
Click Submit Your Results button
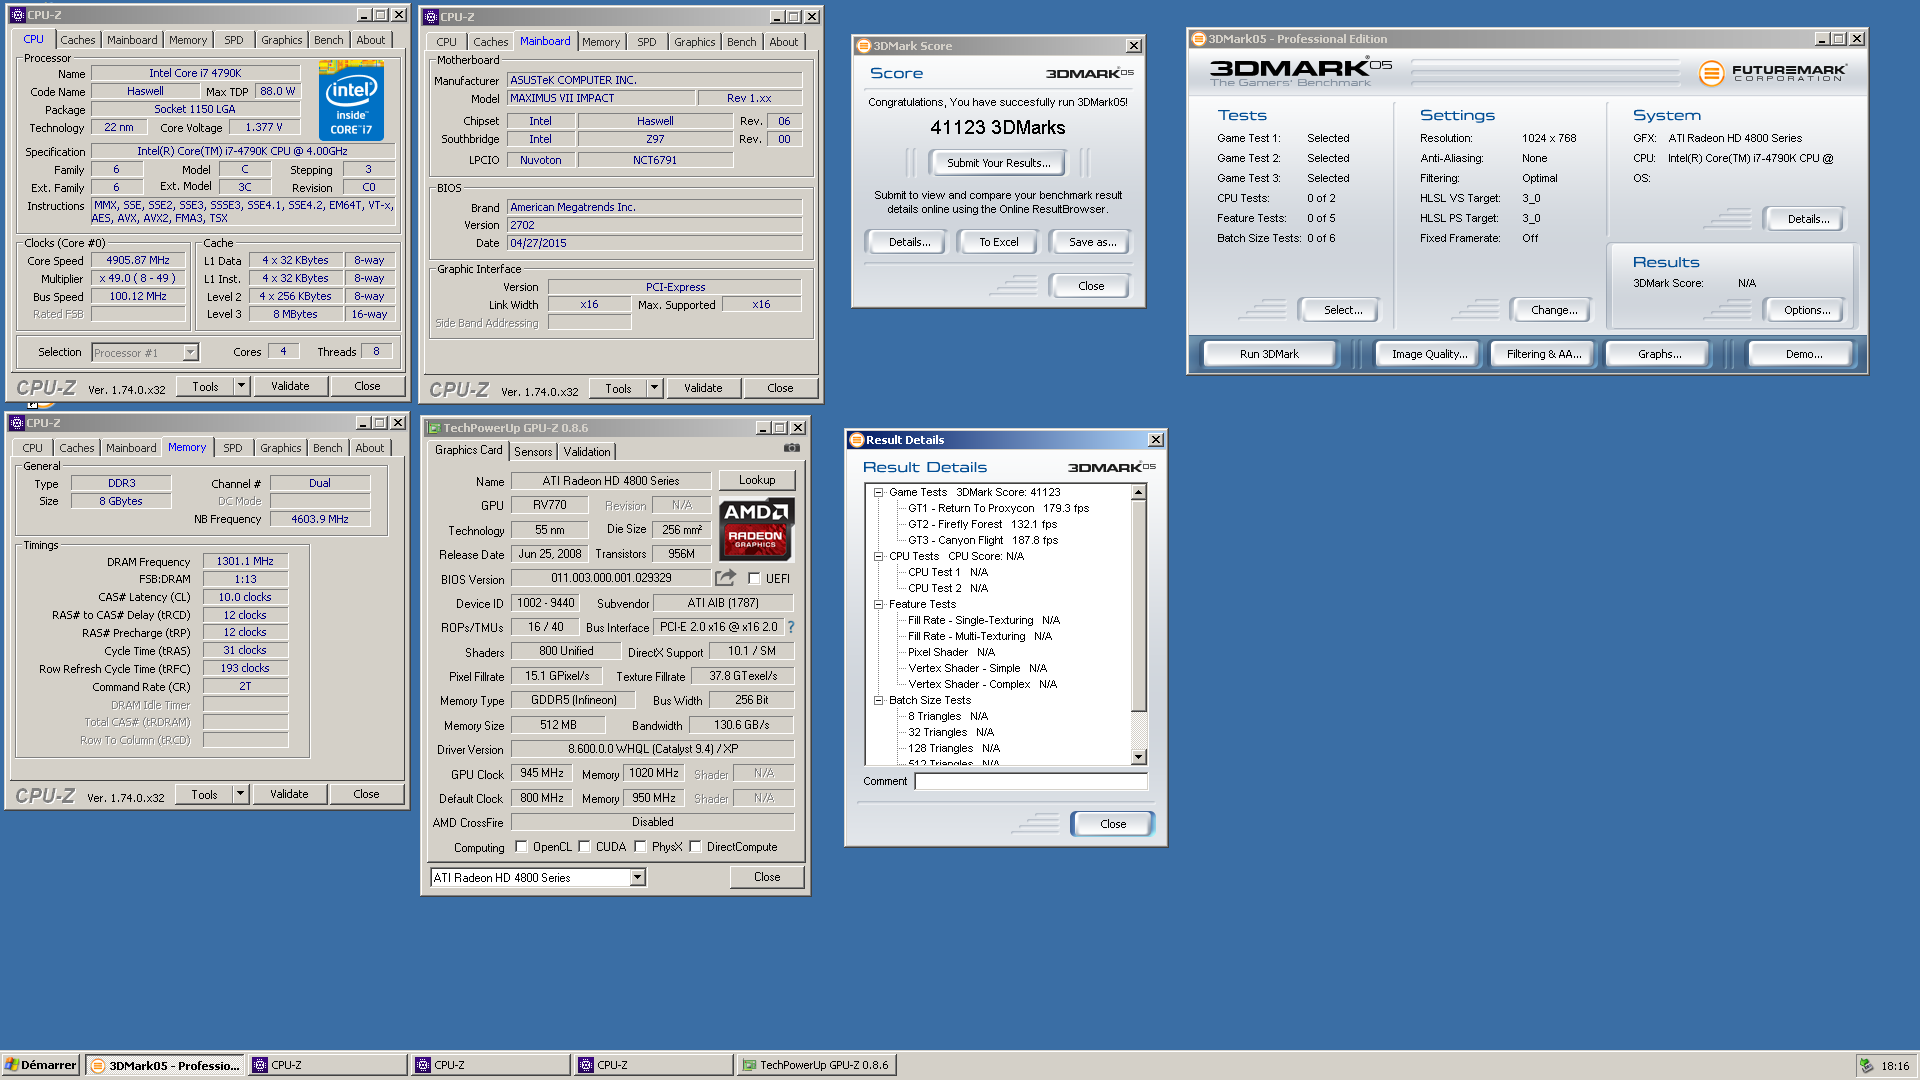pos(998,163)
